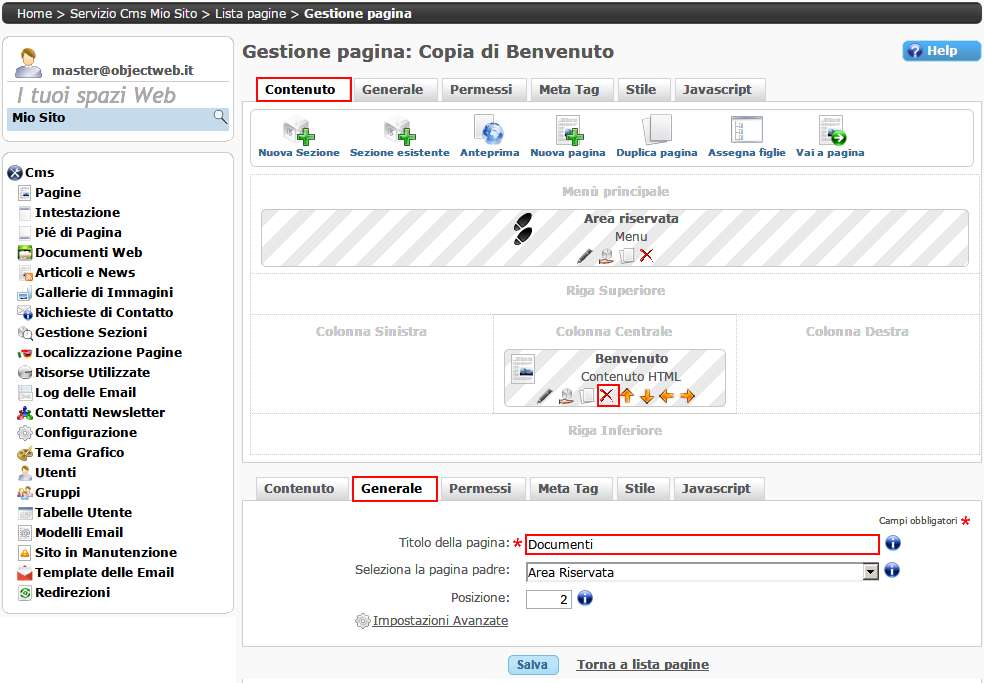
Task: Expand Impostazioni Avanzate settings
Action: pyautogui.click(x=440, y=621)
